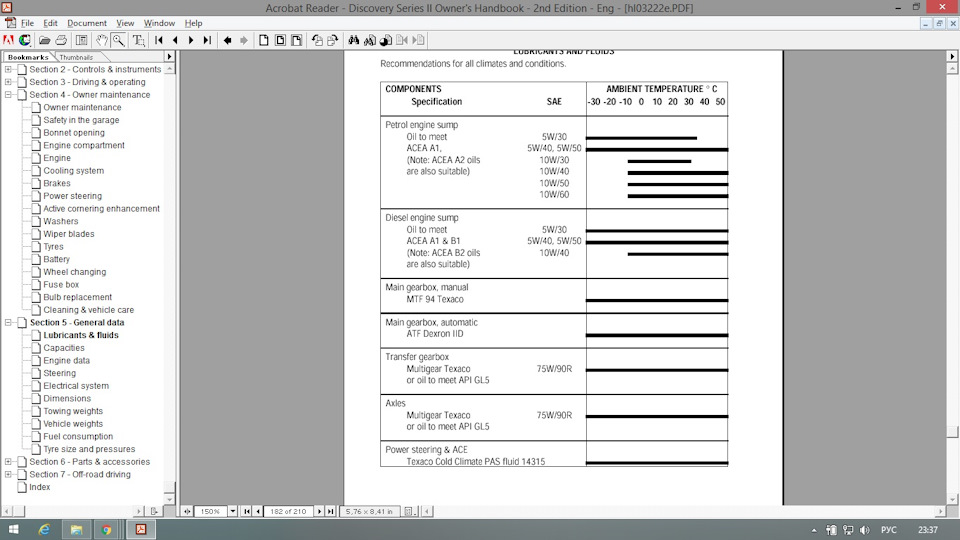
Task: Open Find with binoculars icon
Action: [x=353, y=40]
